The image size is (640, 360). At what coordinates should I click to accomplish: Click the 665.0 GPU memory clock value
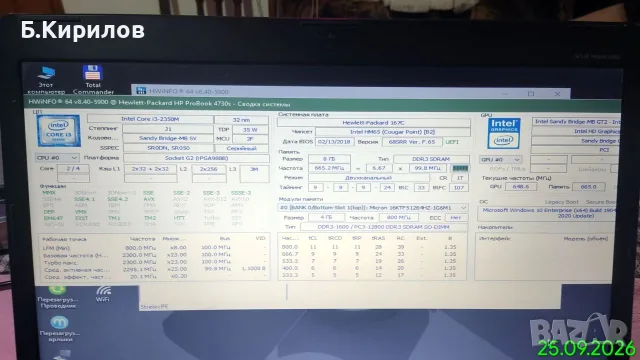tap(589, 187)
